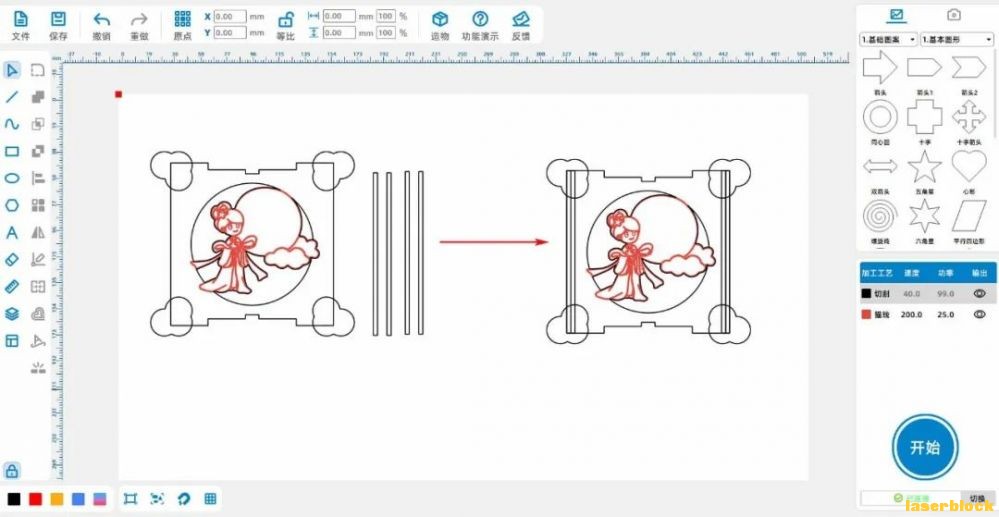Click the array grid arrangement icon

[38, 205]
